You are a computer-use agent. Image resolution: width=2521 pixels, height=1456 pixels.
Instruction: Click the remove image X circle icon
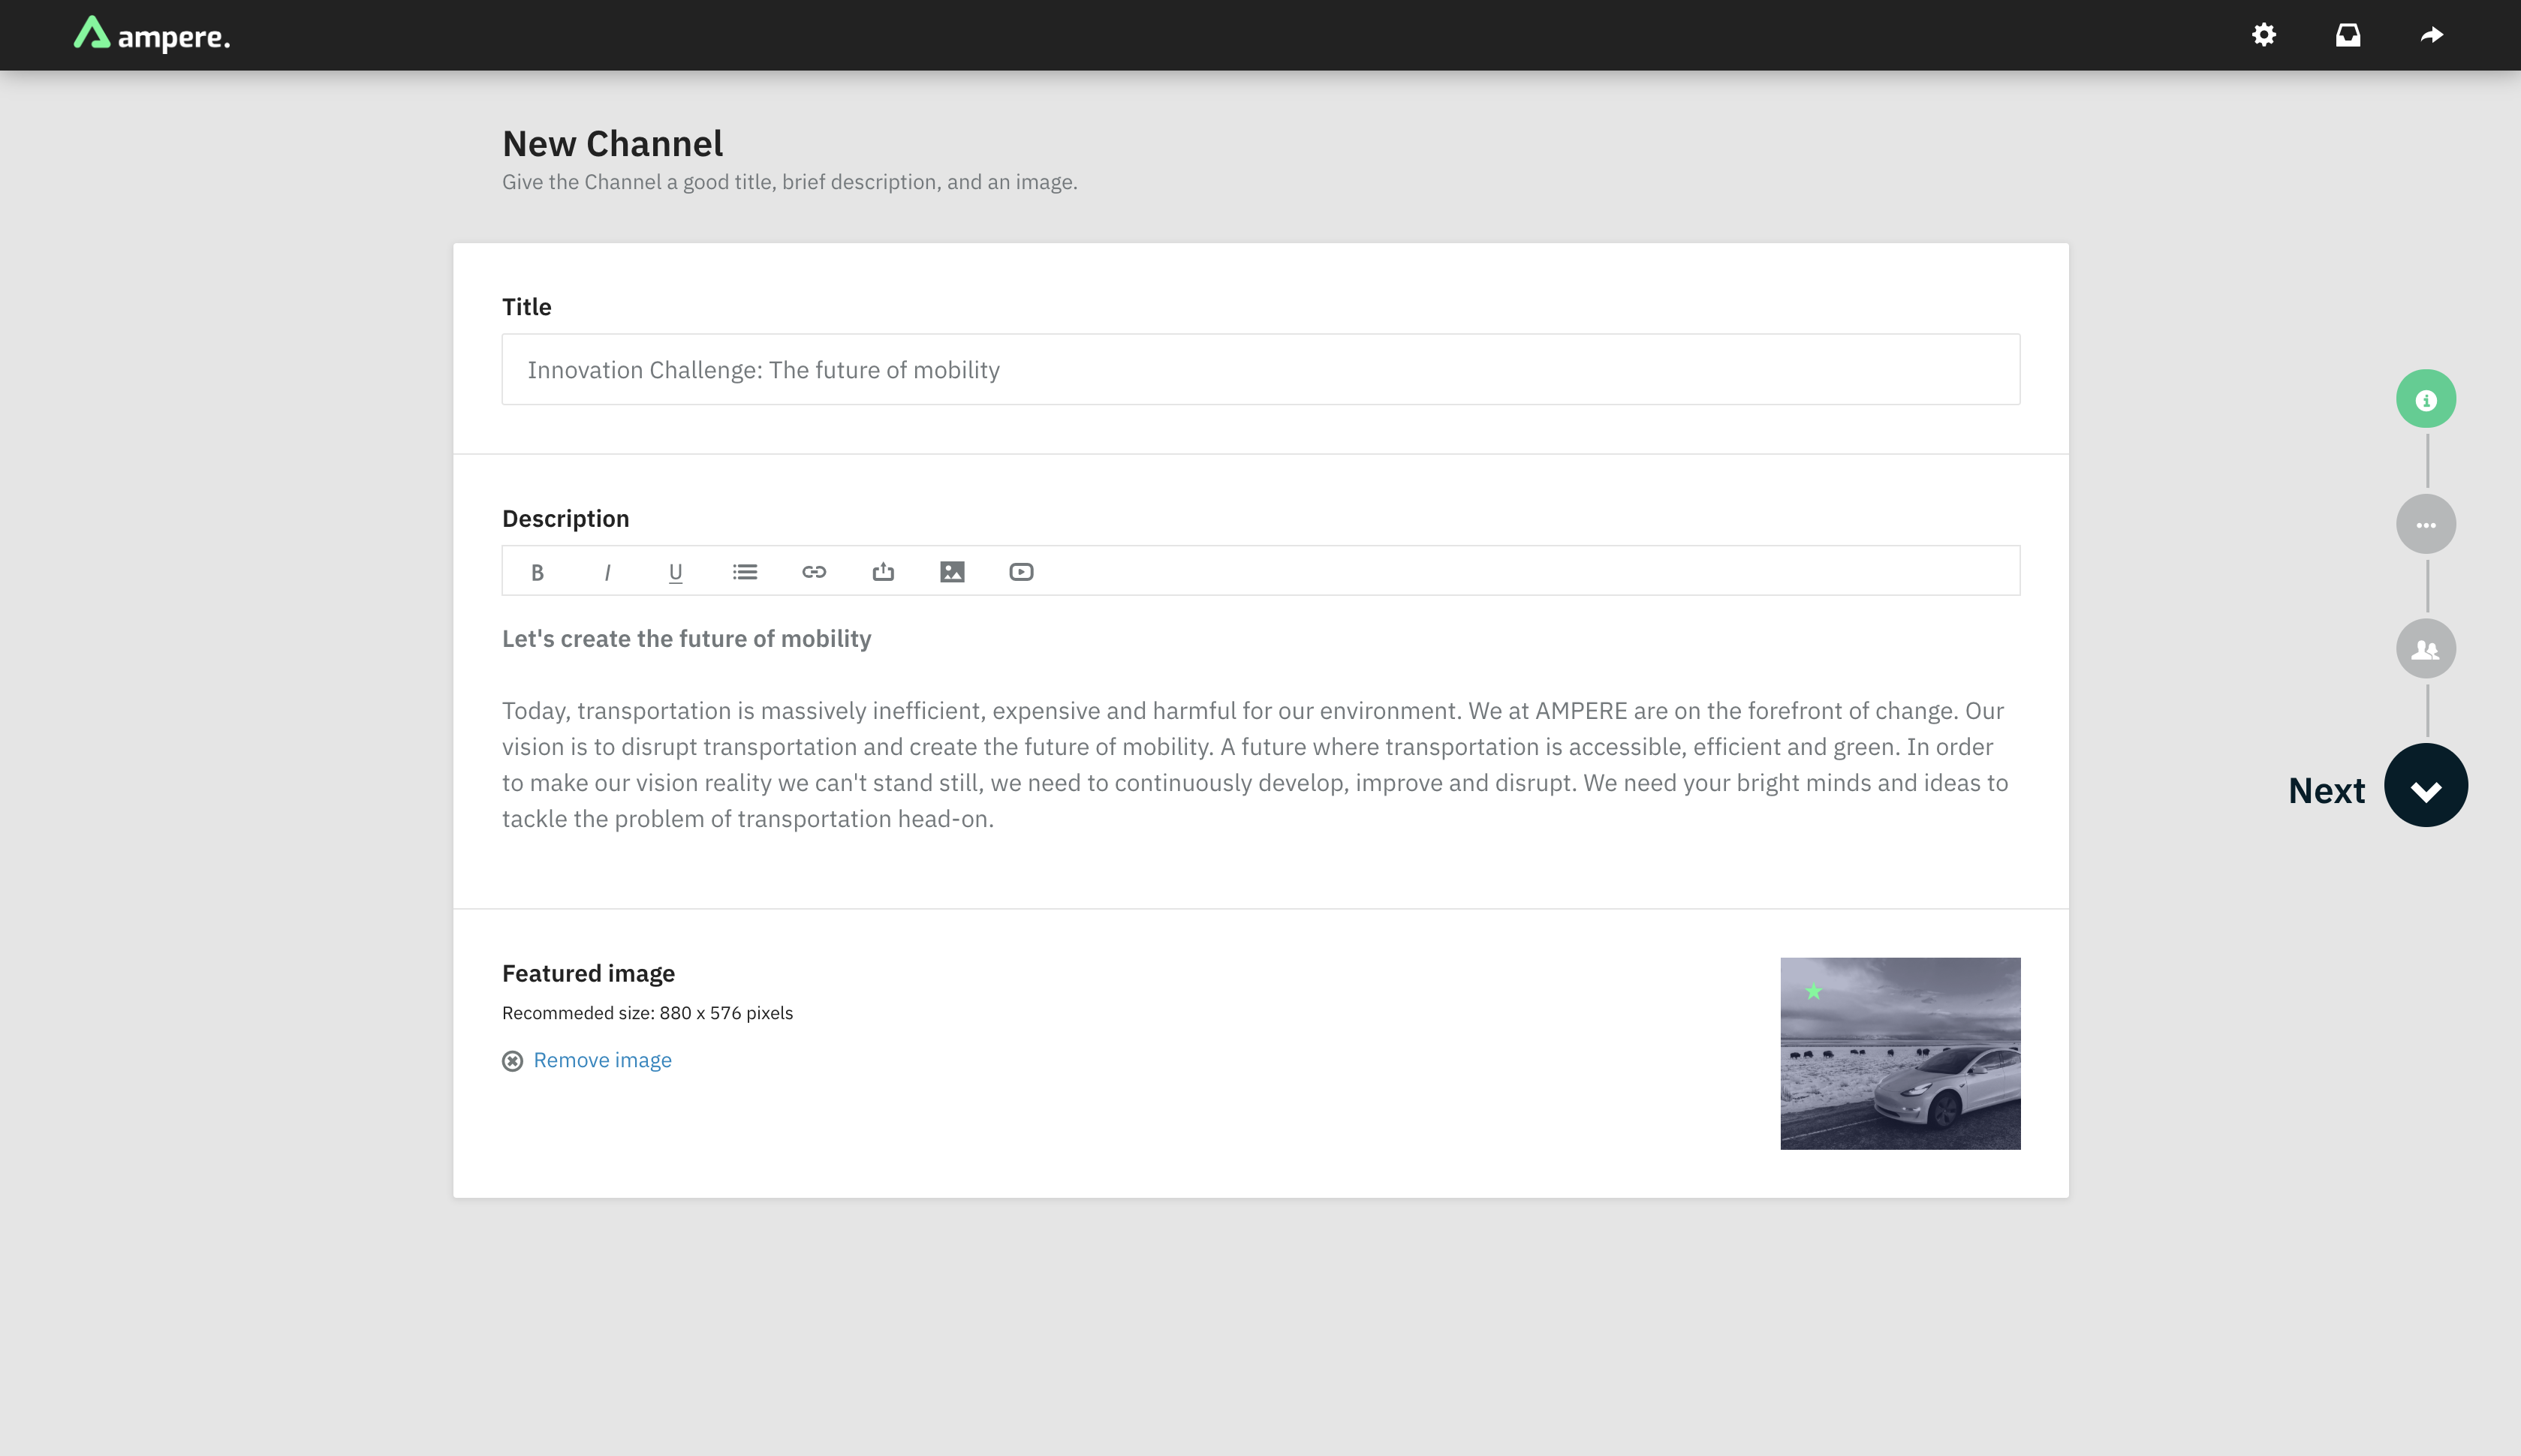512,1061
